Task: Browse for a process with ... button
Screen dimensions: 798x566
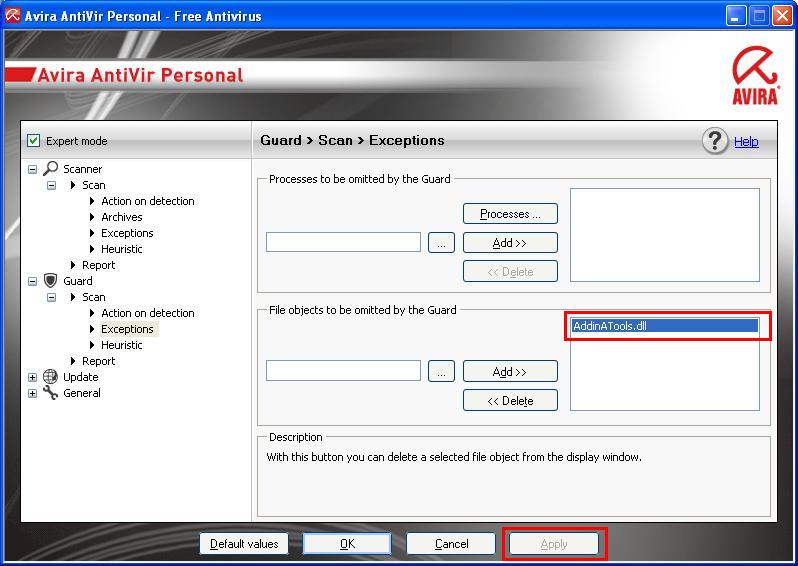Action: pyautogui.click(x=441, y=243)
